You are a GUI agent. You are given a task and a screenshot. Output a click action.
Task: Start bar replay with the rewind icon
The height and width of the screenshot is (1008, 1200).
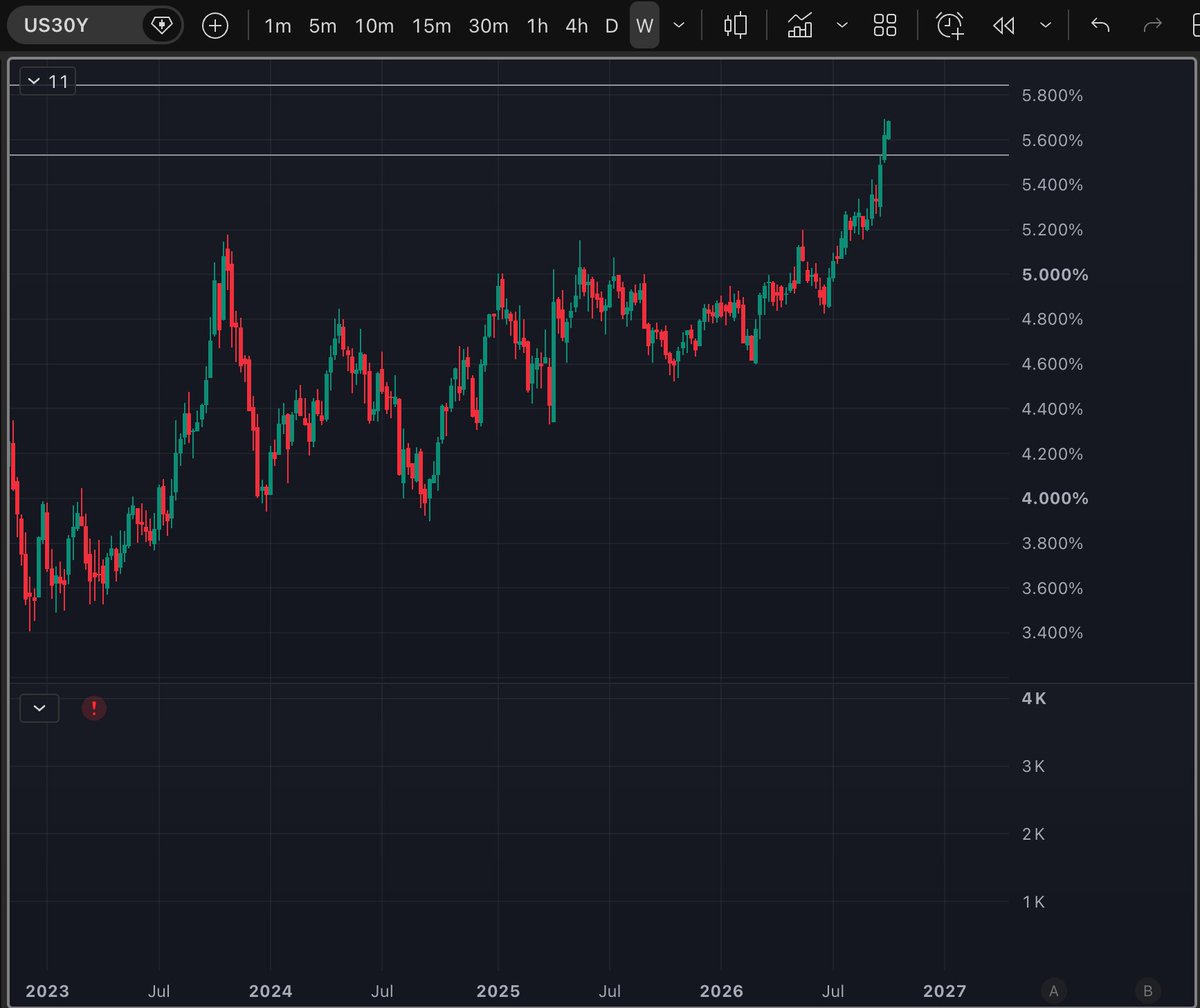pos(1004,26)
